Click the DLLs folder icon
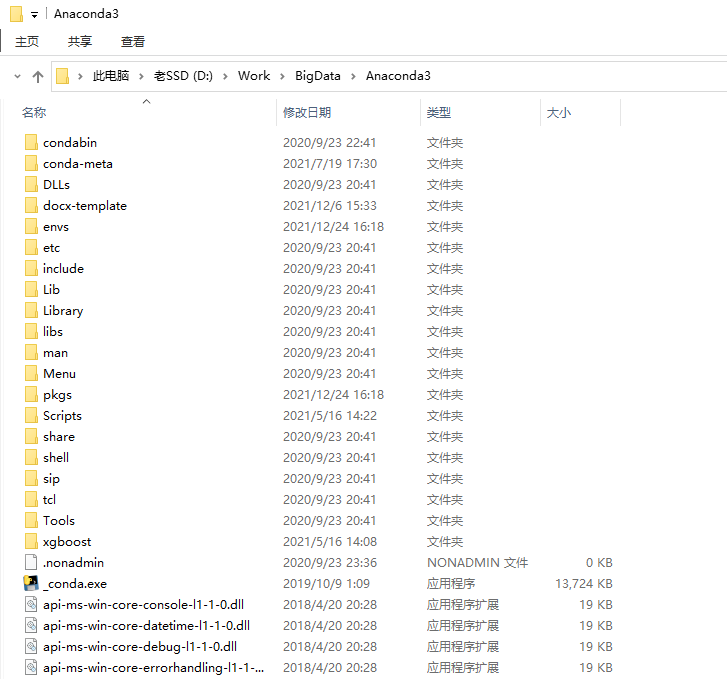Screen dimensions: 727x679 (31, 185)
